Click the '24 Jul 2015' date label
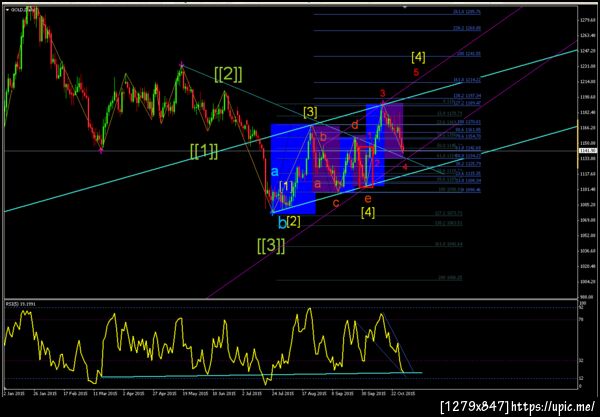 [x=283, y=393]
